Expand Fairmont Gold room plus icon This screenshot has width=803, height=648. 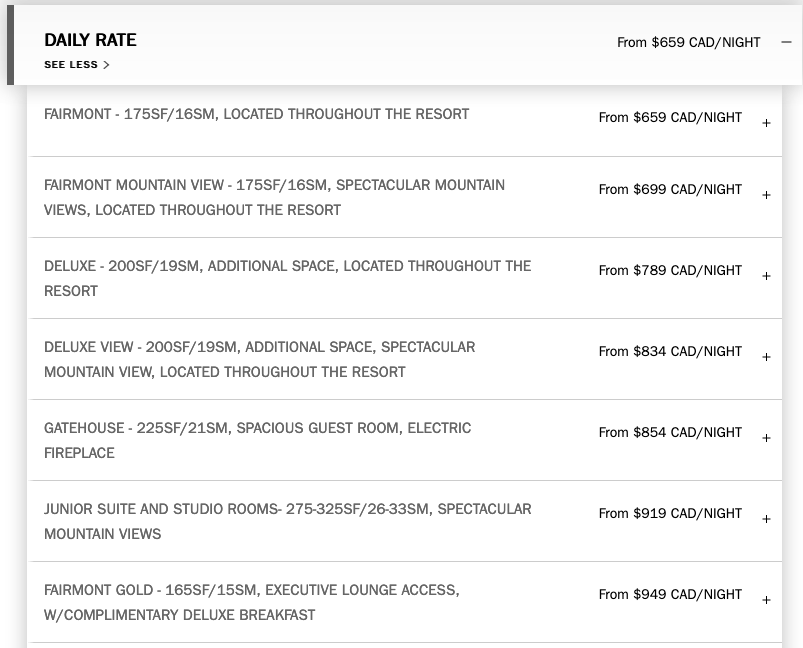(766, 600)
